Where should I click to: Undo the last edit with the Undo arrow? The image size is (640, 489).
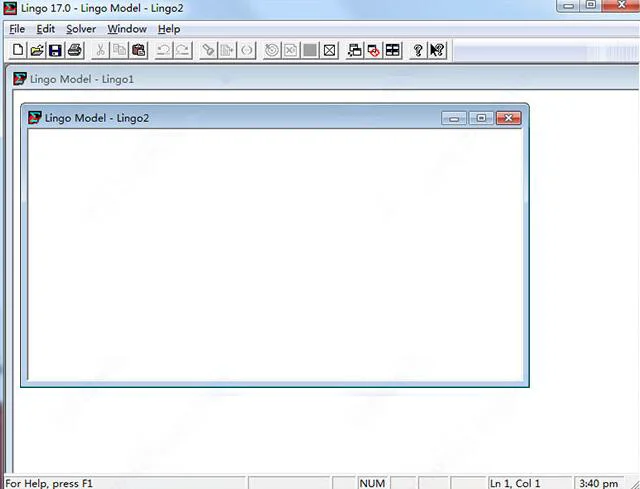click(x=164, y=50)
